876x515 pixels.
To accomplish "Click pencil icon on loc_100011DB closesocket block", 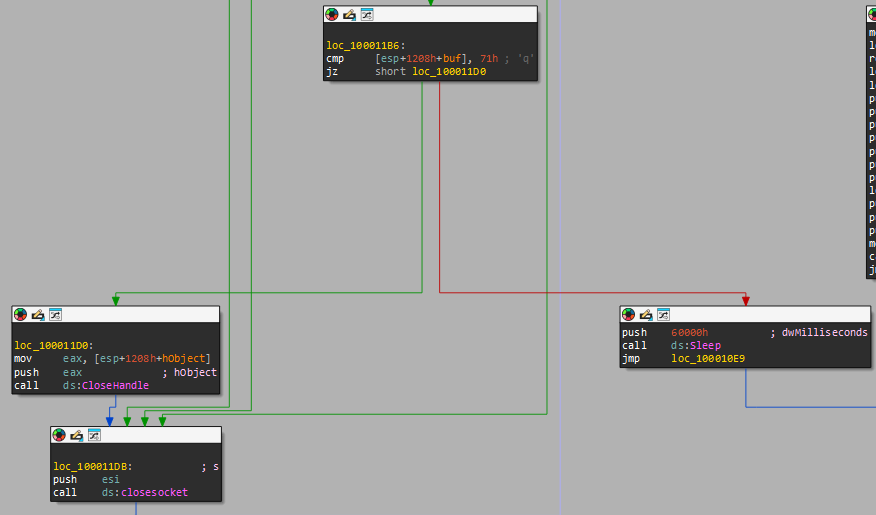I will tap(76, 435).
